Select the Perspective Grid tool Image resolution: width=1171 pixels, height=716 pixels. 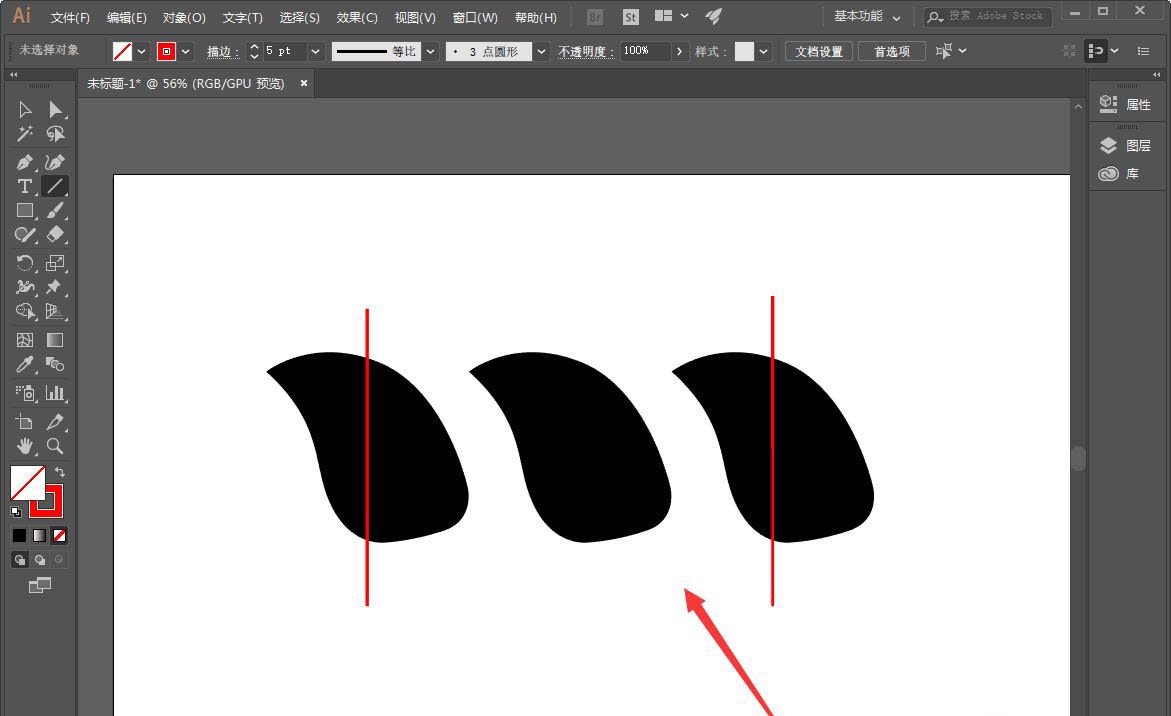55,311
